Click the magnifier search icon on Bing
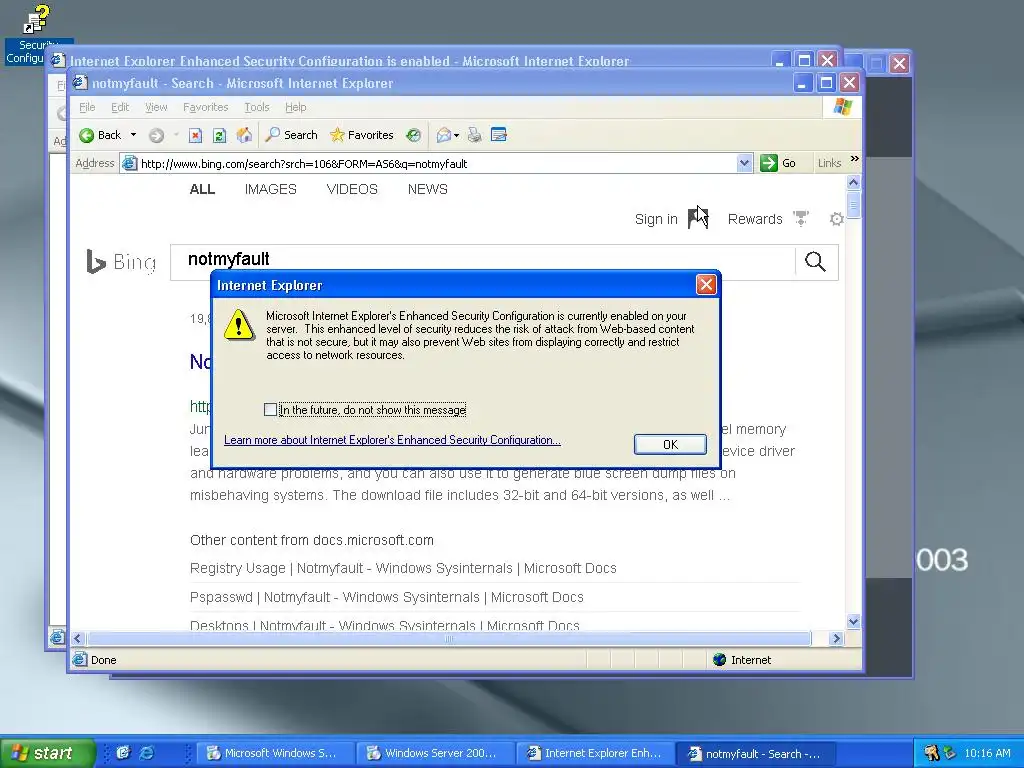Image resolution: width=1024 pixels, height=768 pixels. [x=815, y=262]
